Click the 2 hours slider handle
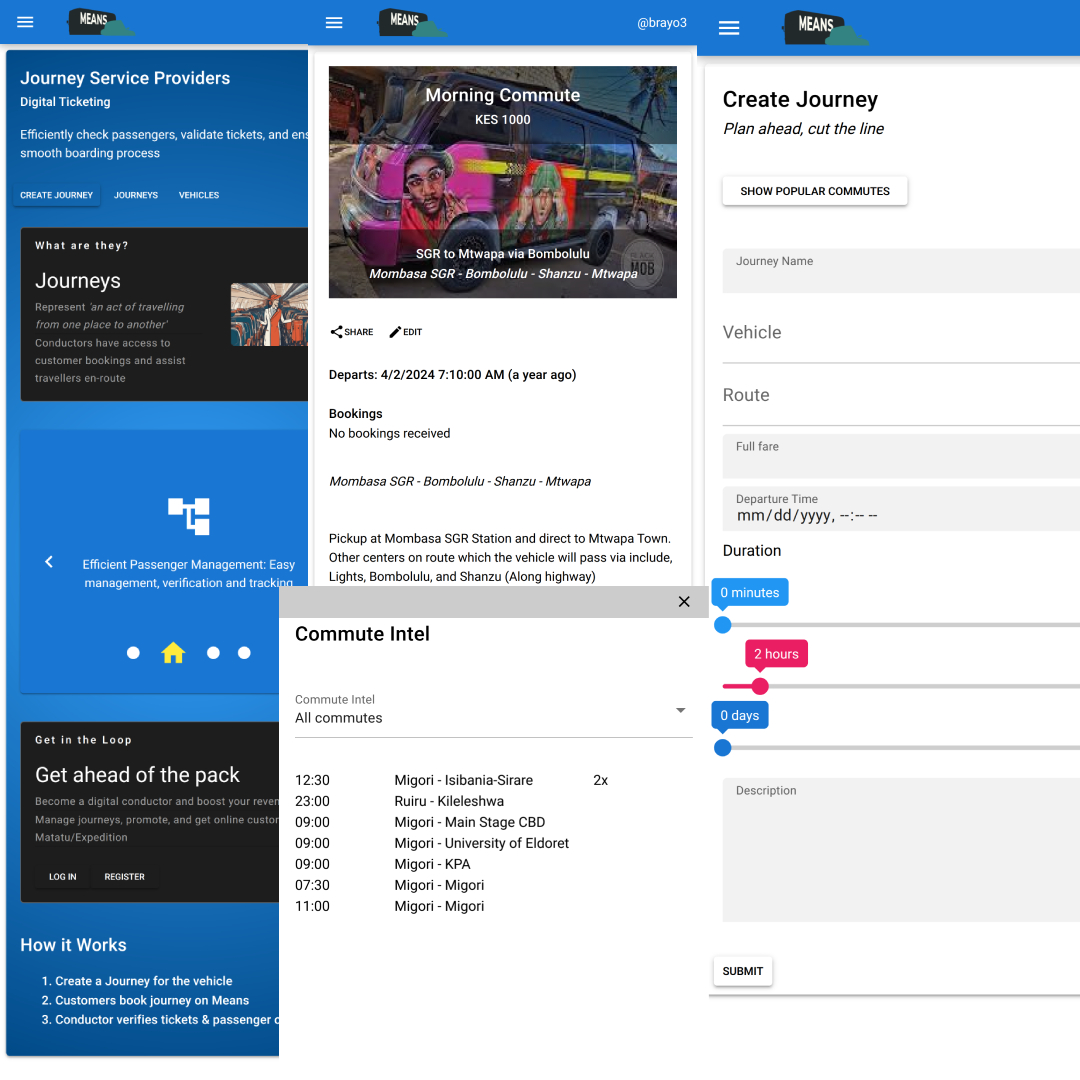This screenshot has width=1080, height=1080. tap(760, 686)
